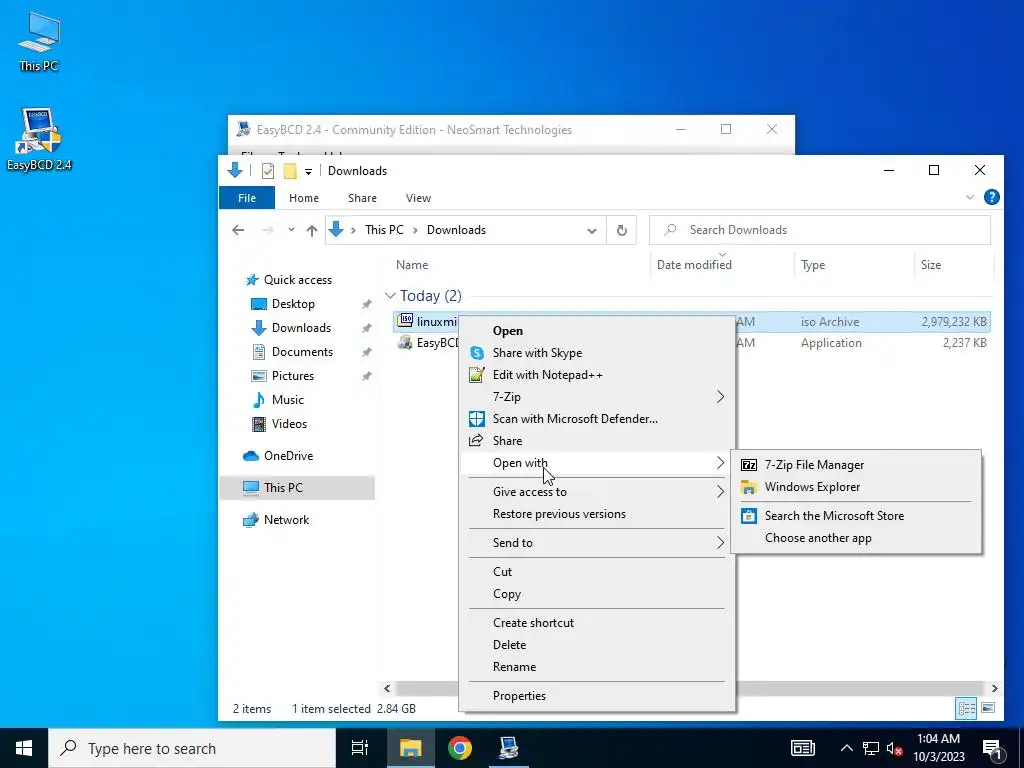Screen dimensions: 1024x768
Task: Select Documents in the navigation pane
Action: [x=302, y=352]
